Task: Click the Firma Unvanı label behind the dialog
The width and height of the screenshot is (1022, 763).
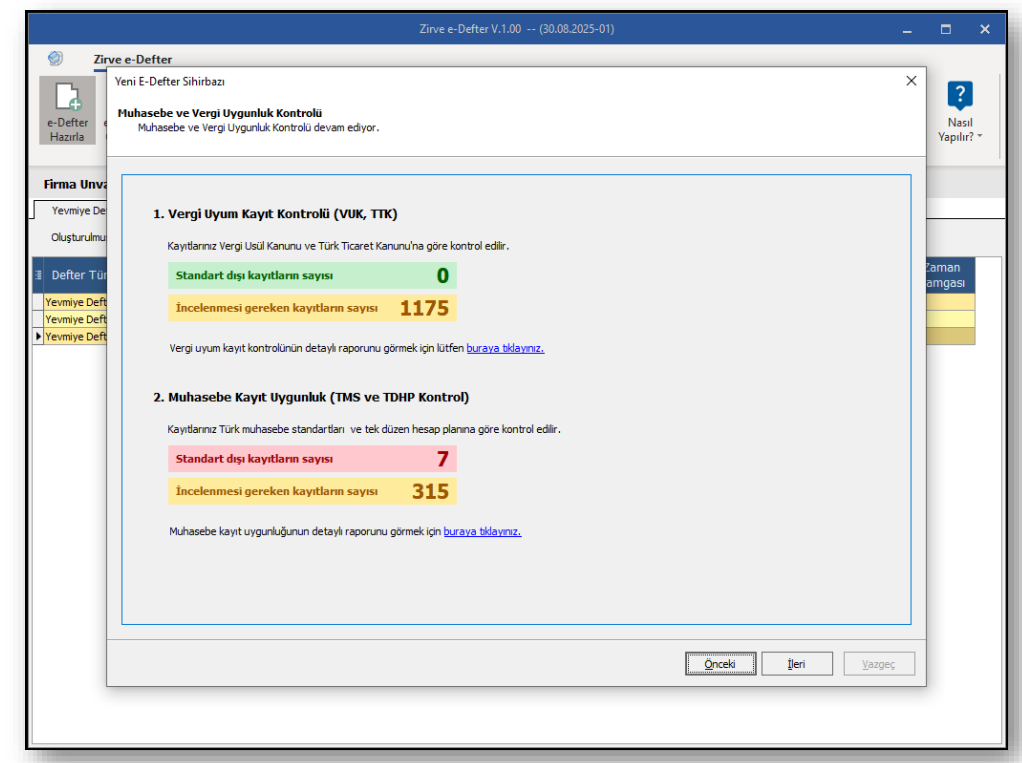Action: pos(74,184)
